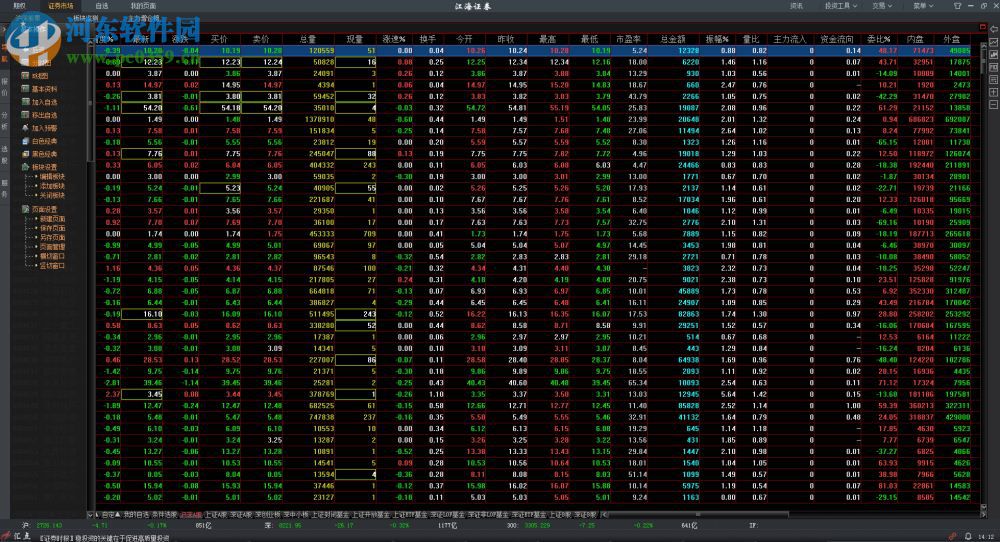Click 页面管理 in the sidebar tree

pos(52,247)
